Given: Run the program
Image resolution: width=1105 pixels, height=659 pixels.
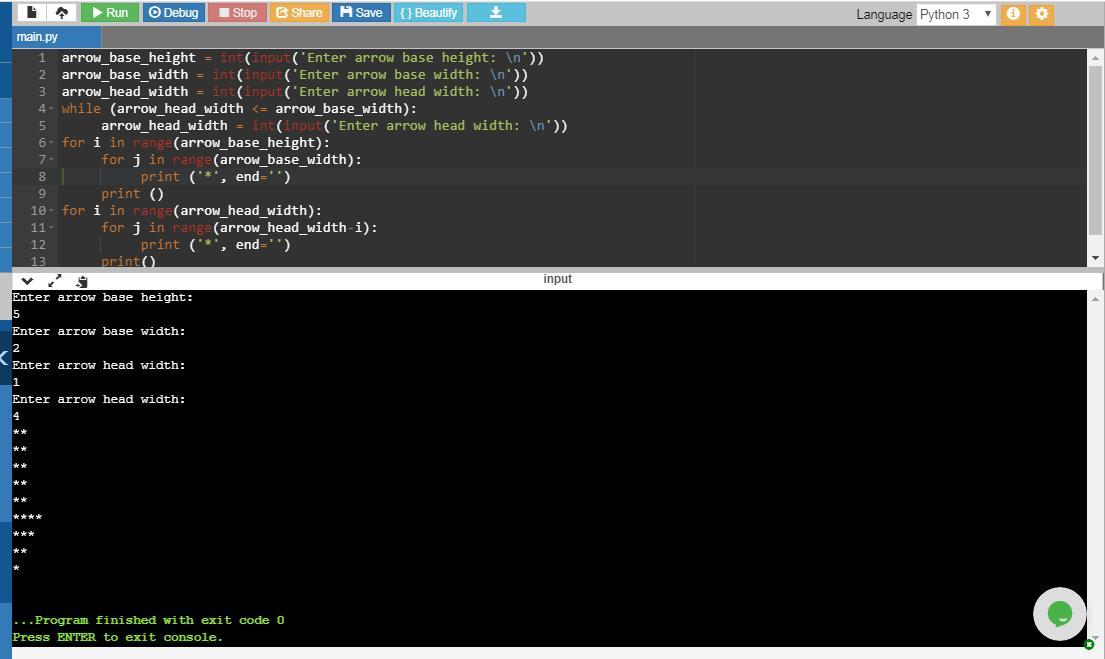Looking at the screenshot, I should click(x=109, y=13).
